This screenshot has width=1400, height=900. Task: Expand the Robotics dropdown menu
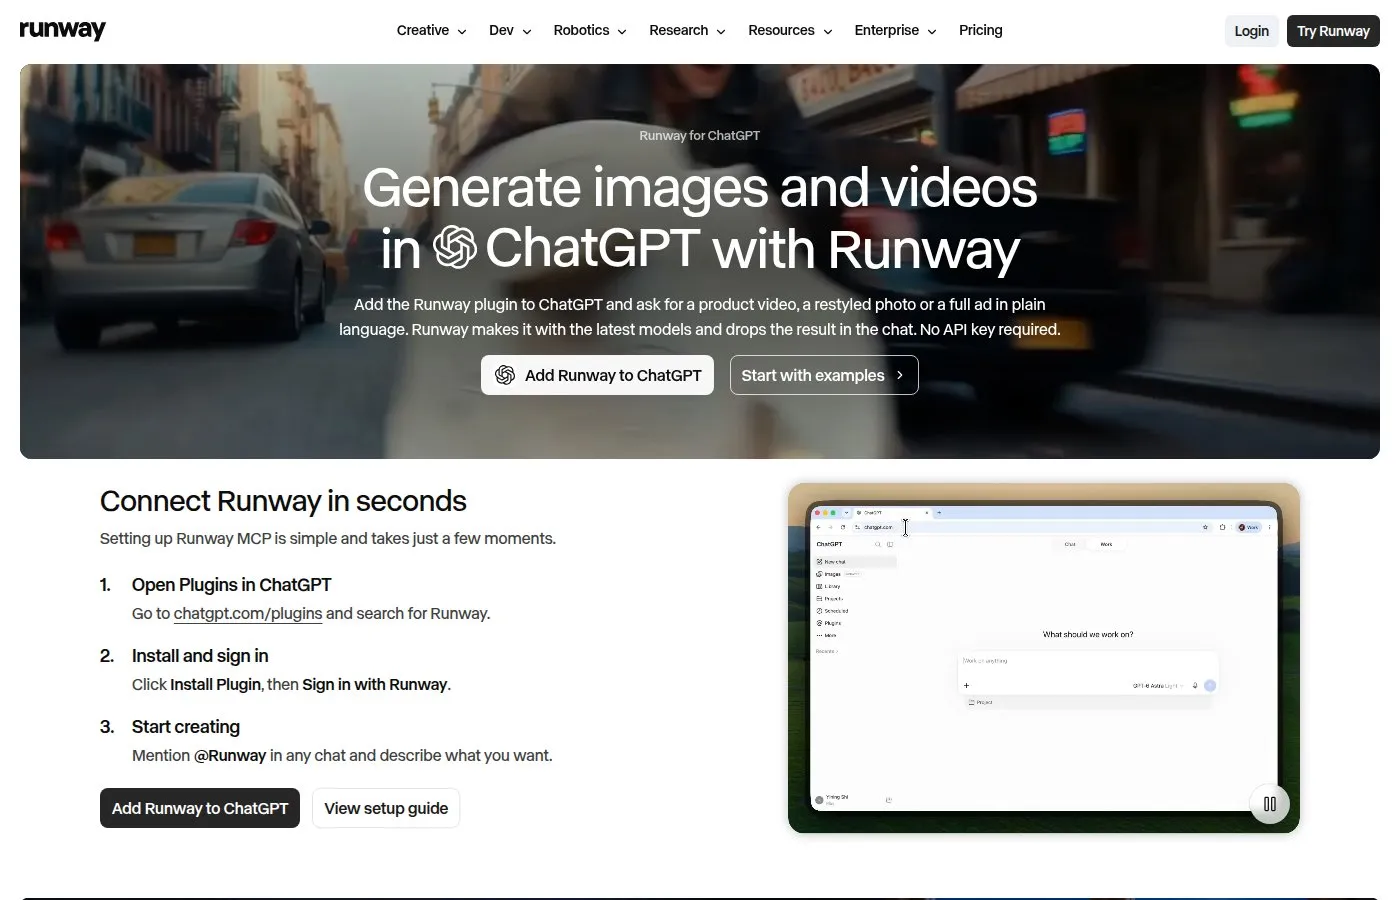[x=590, y=30]
